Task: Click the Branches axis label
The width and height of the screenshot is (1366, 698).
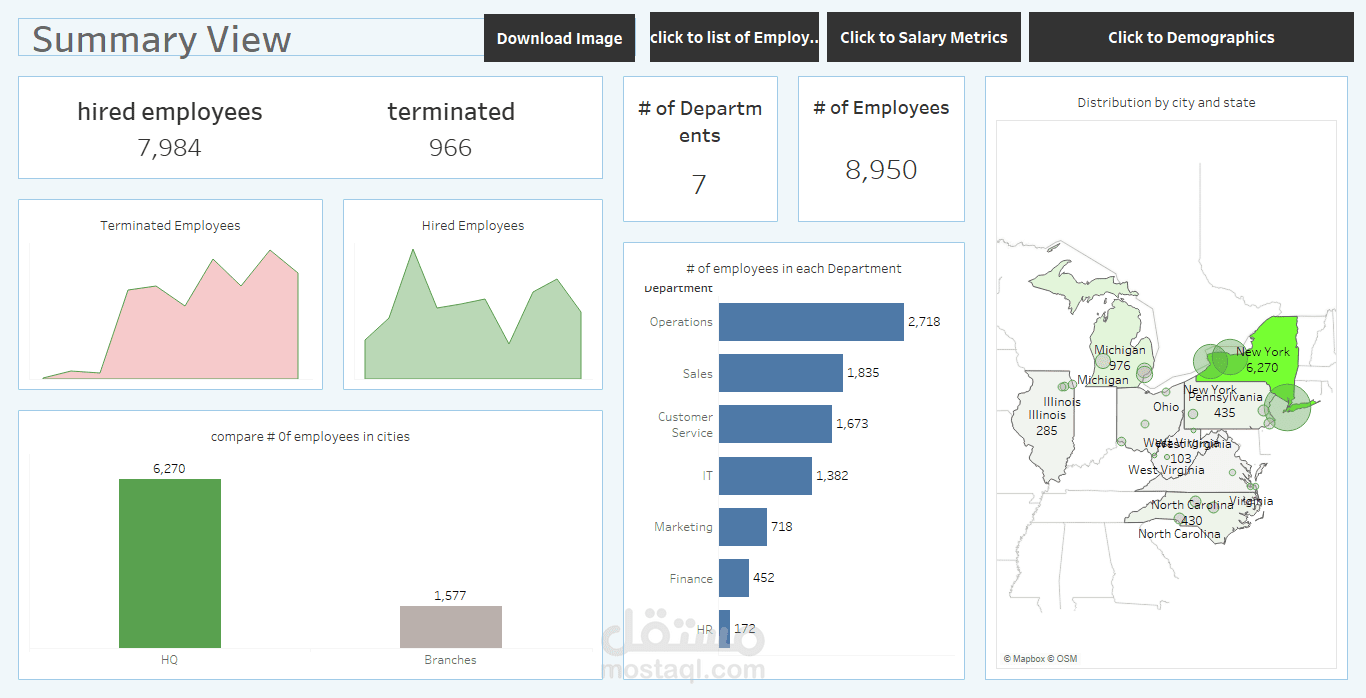Action: [450, 660]
